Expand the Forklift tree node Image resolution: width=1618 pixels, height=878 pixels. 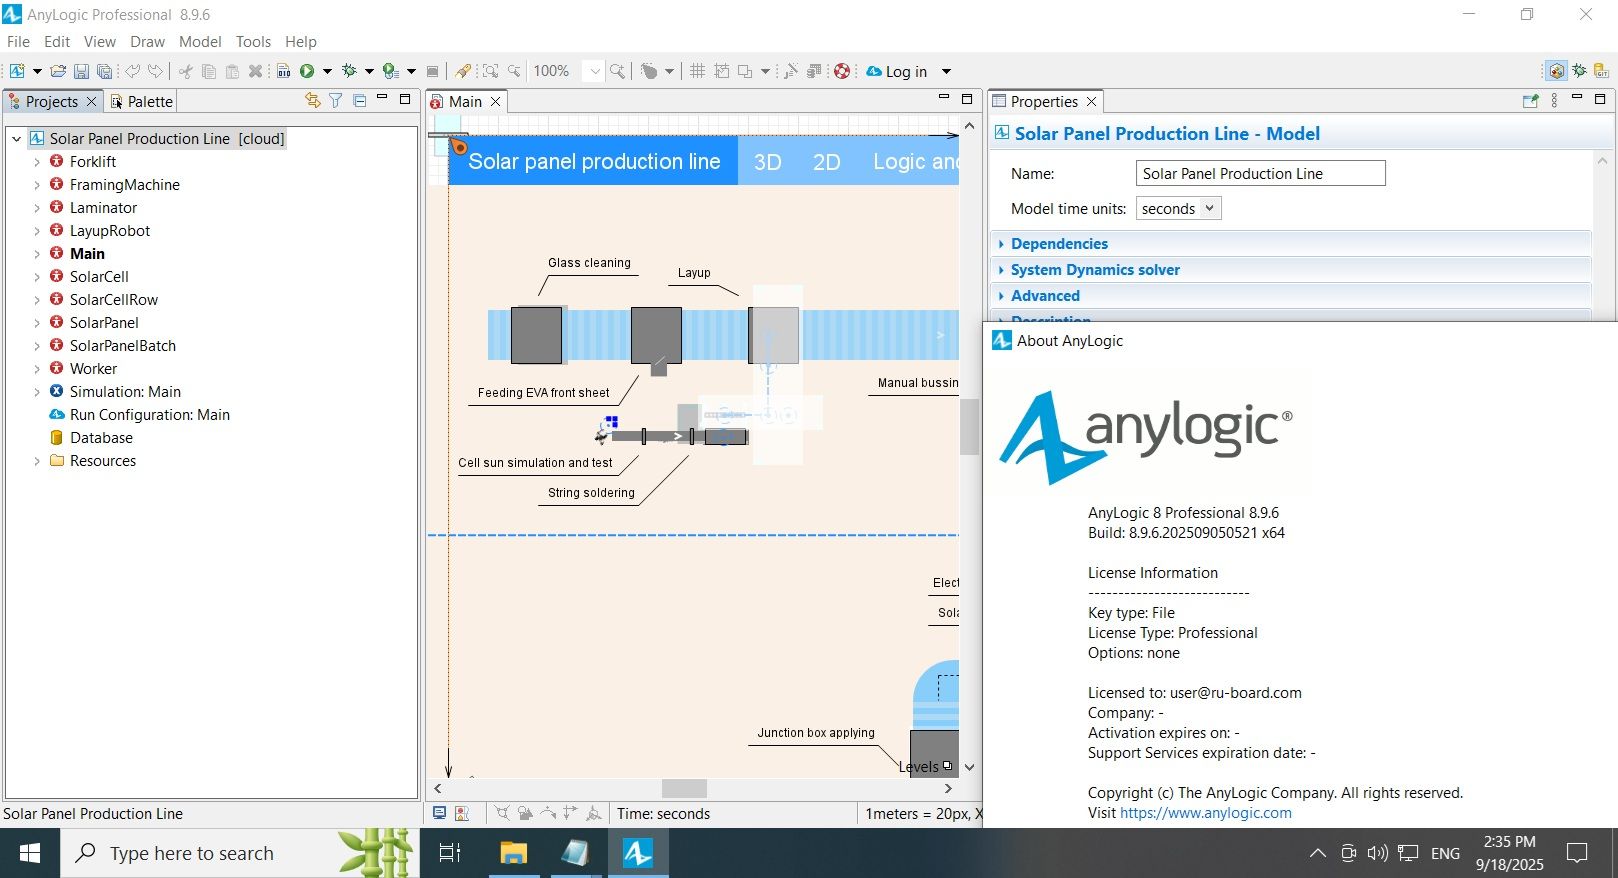pos(37,162)
